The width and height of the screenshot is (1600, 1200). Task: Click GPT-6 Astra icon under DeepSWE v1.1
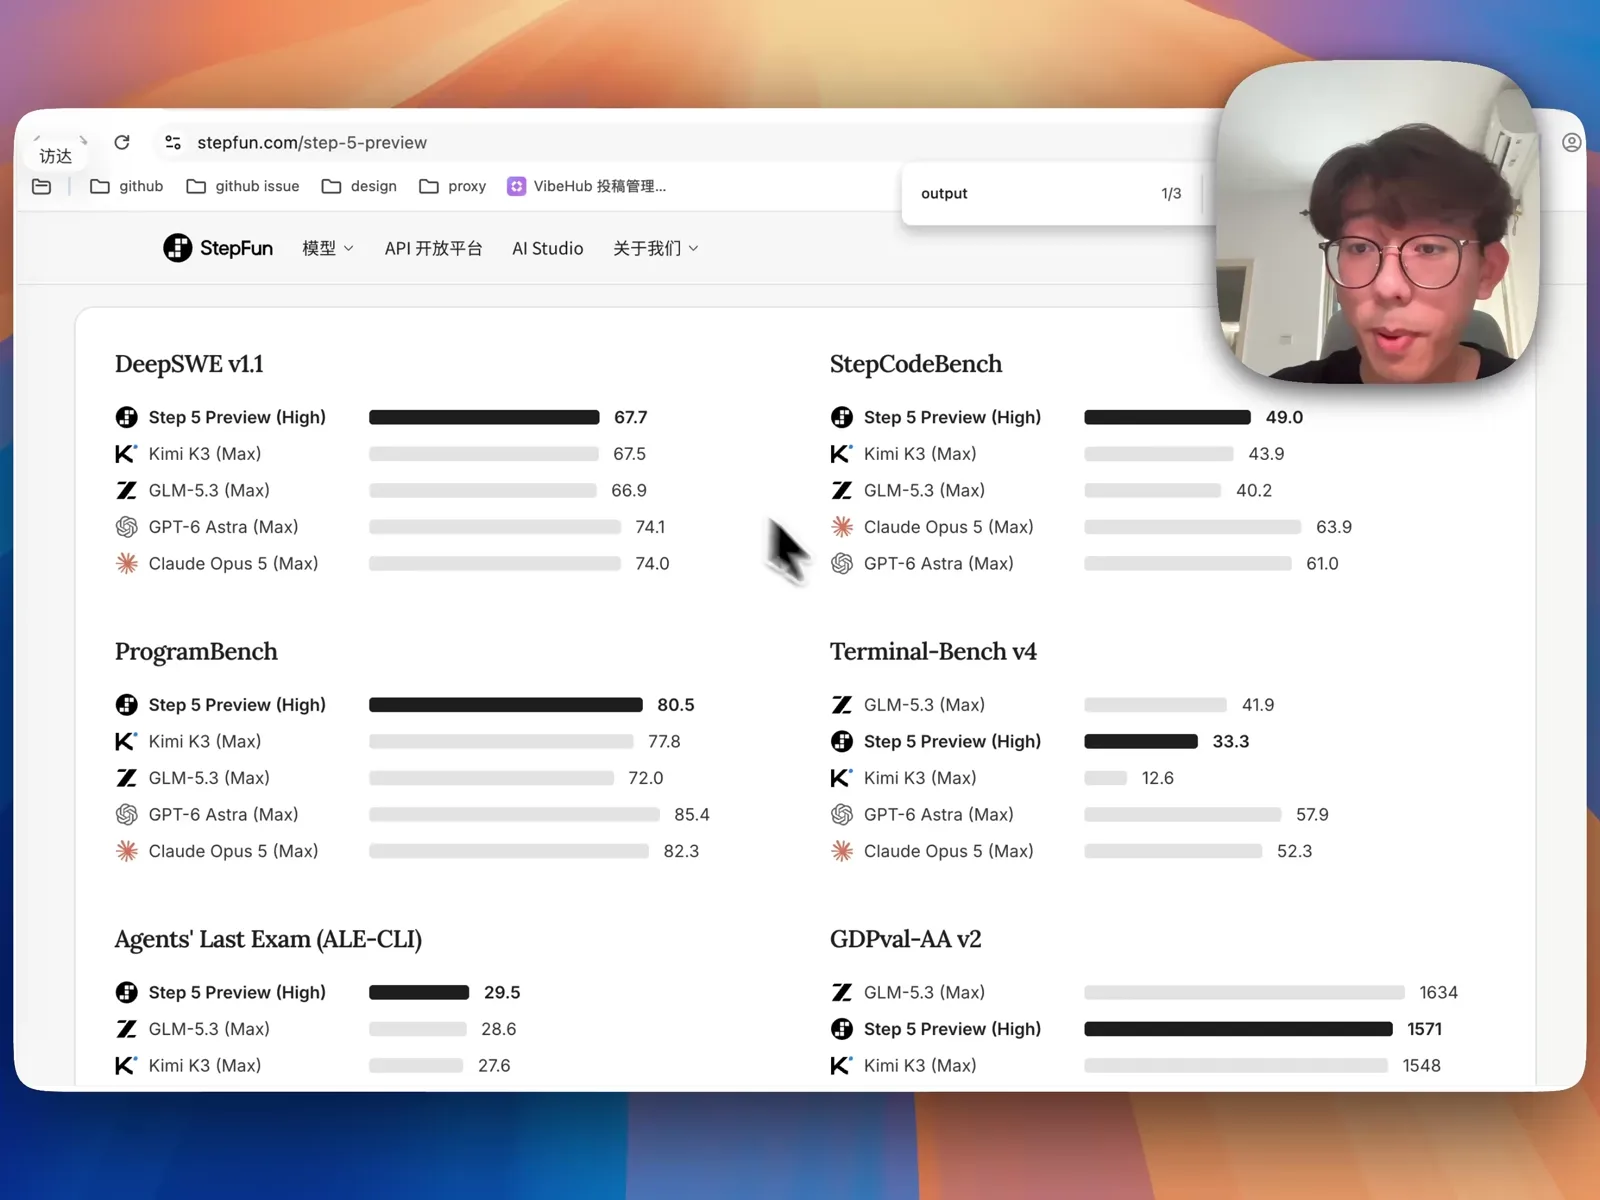(126, 527)
